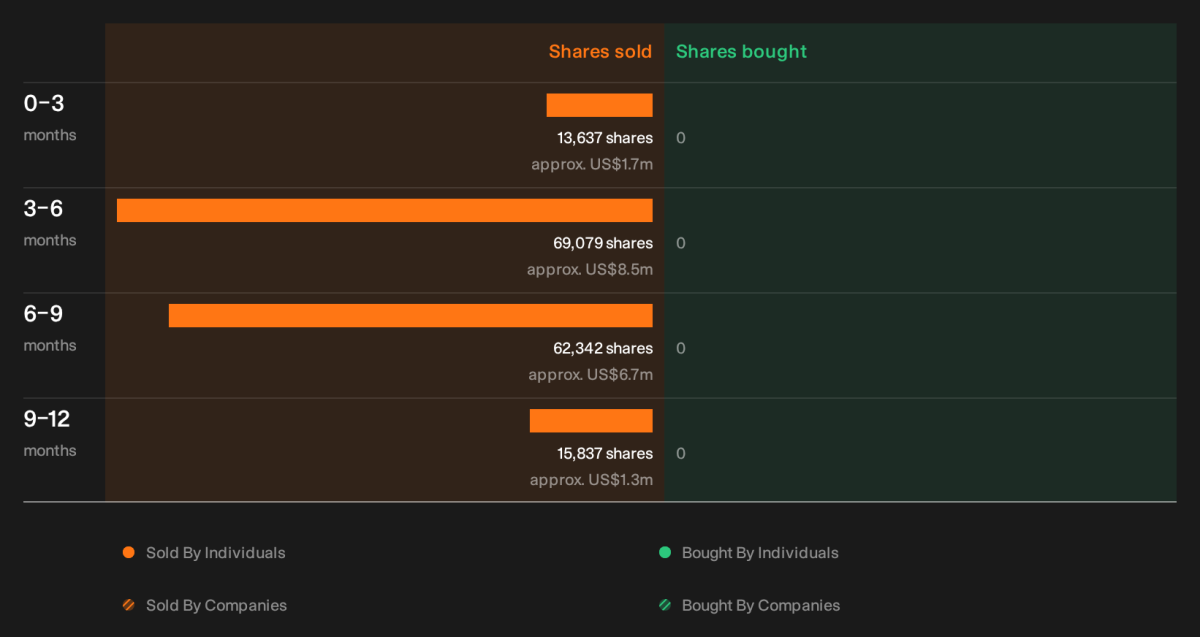The height and width of the screenshot is (637, 1200).
Task: Click the 13,637 shares value
Action: click(x=605, y=138)
